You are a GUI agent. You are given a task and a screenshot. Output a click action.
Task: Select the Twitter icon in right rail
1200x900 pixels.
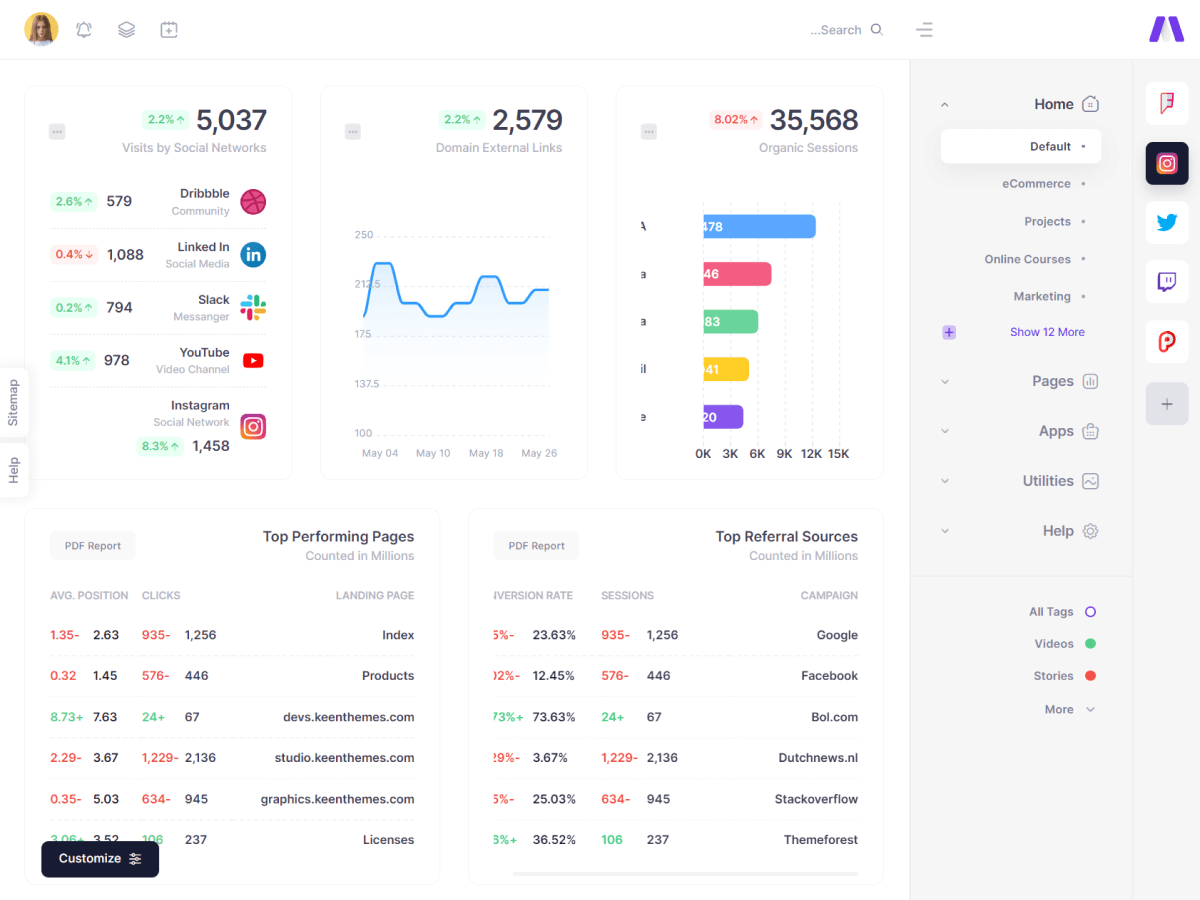pos(1167,223)
